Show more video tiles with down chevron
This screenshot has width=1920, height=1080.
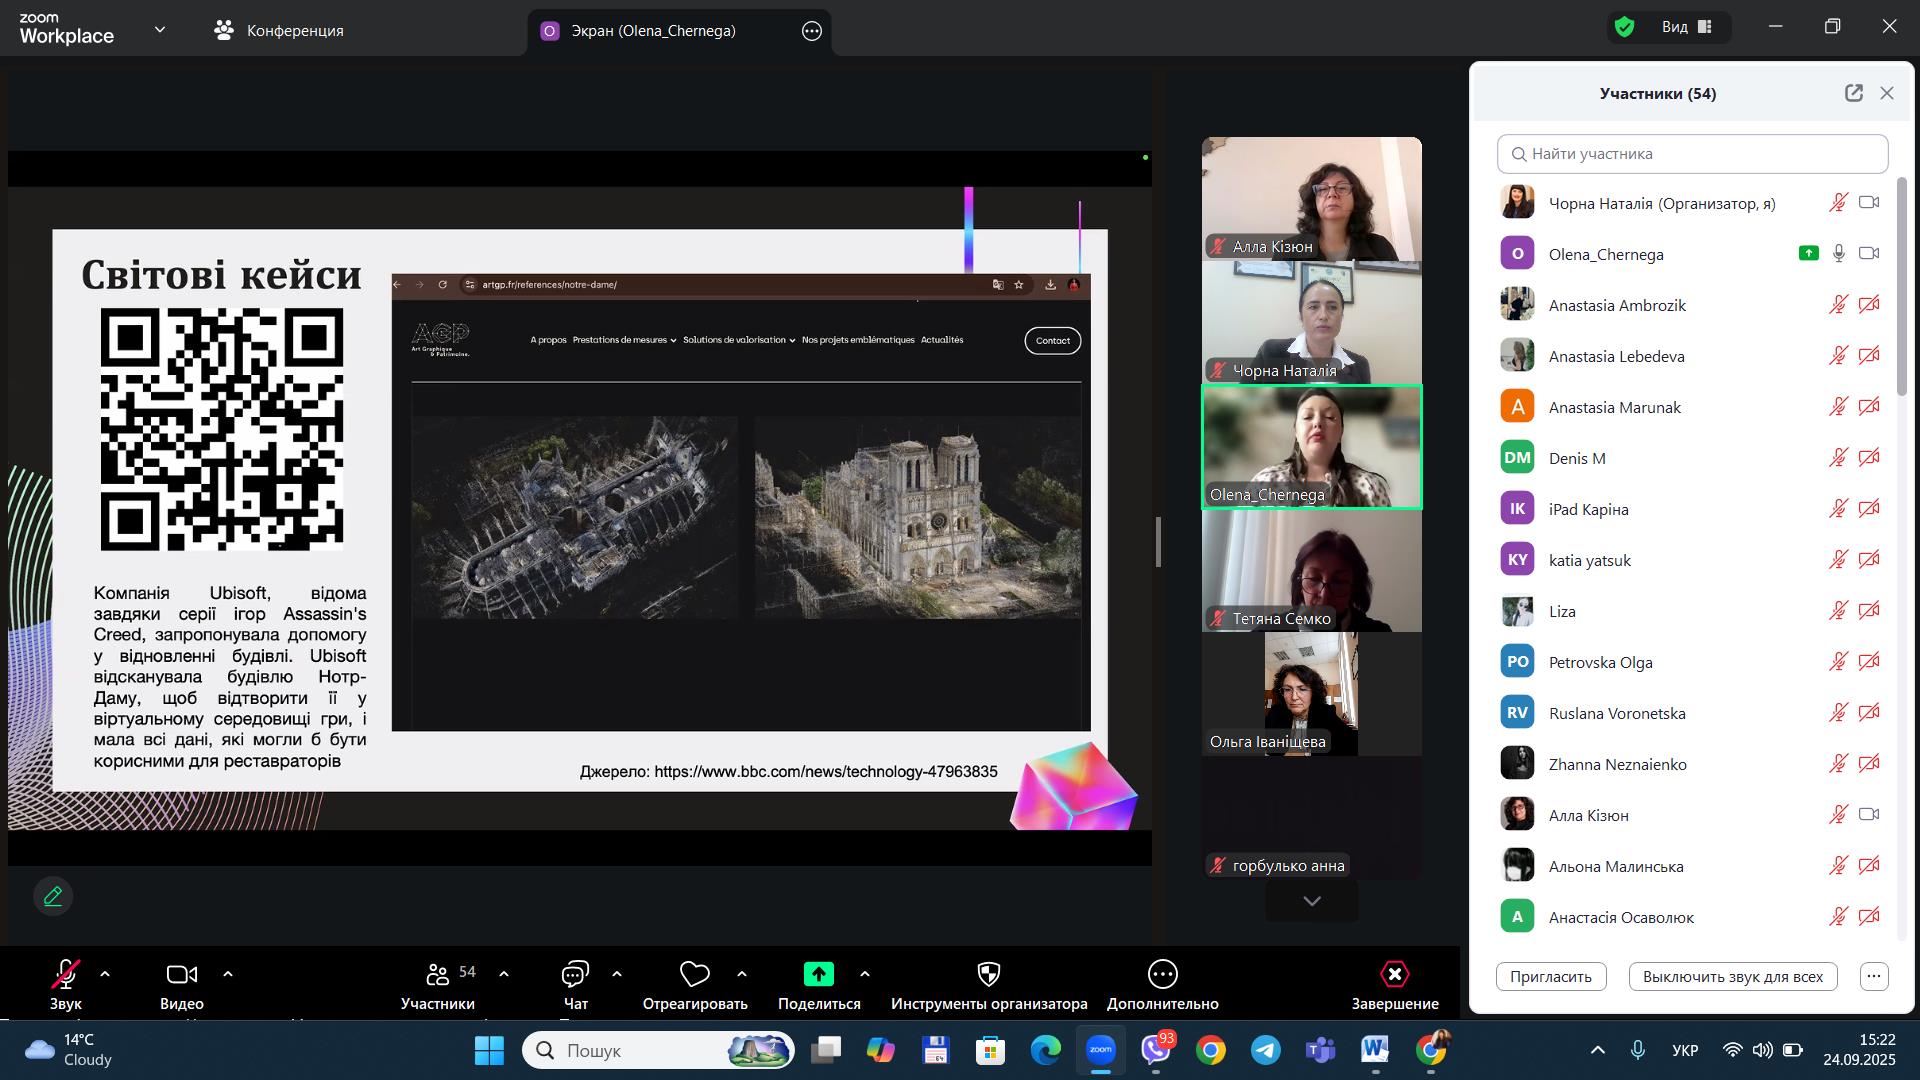tap(1311, 901)
